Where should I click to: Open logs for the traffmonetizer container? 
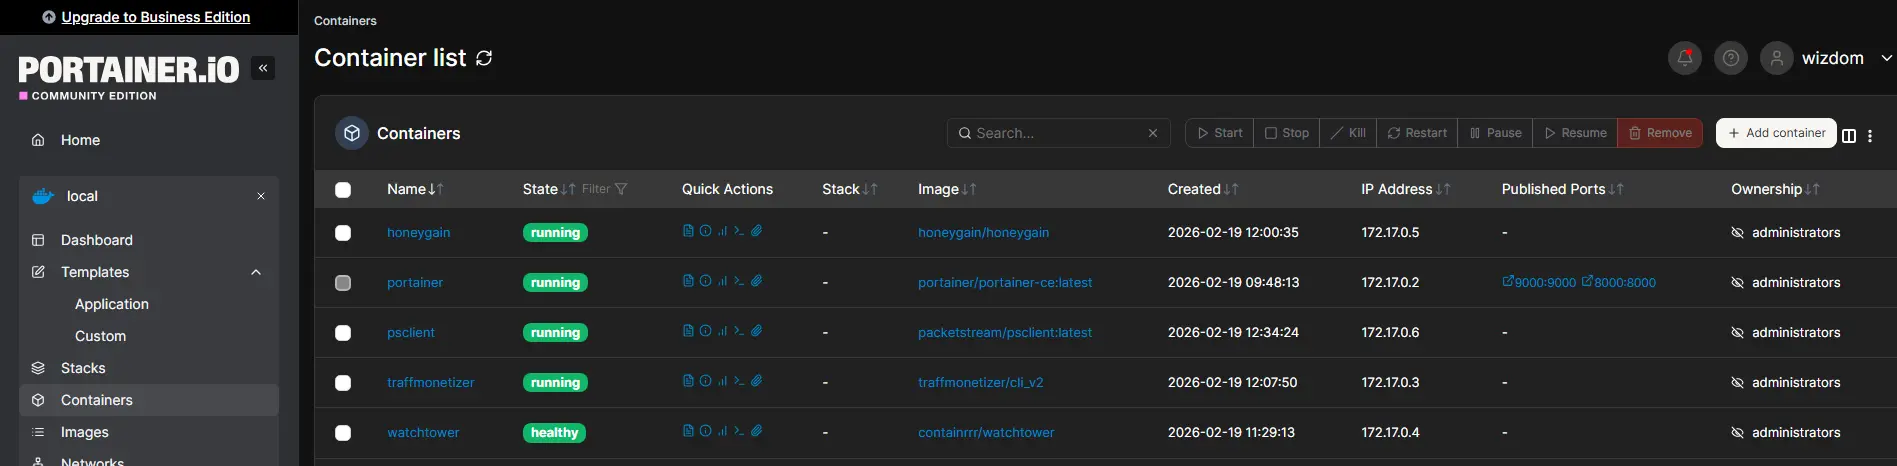(688, 381)
